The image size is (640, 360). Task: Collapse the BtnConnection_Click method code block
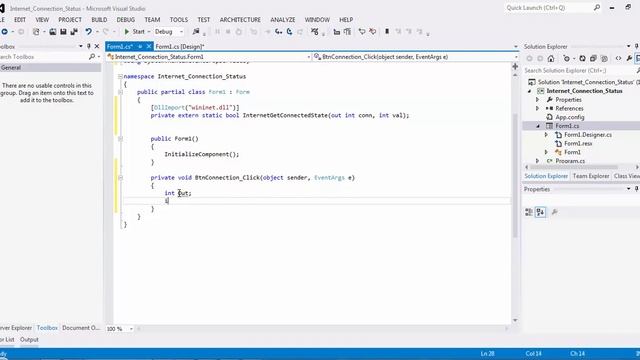(x=120, y=178)
